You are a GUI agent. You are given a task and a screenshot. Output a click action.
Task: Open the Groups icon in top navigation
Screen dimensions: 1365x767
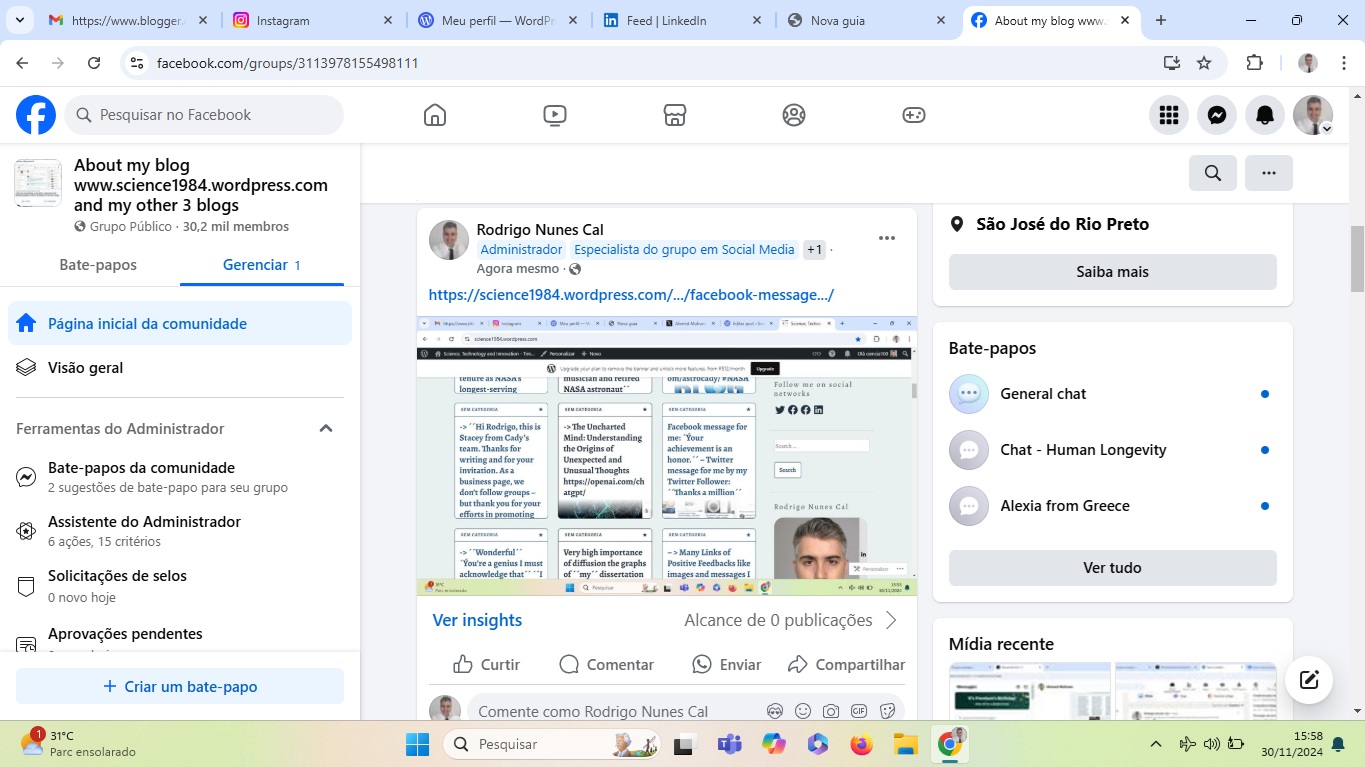(794, 115)
